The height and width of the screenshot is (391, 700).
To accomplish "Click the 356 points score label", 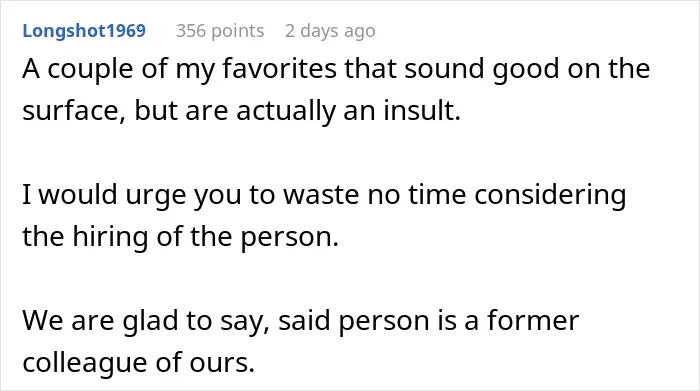I will pos(220,31).
